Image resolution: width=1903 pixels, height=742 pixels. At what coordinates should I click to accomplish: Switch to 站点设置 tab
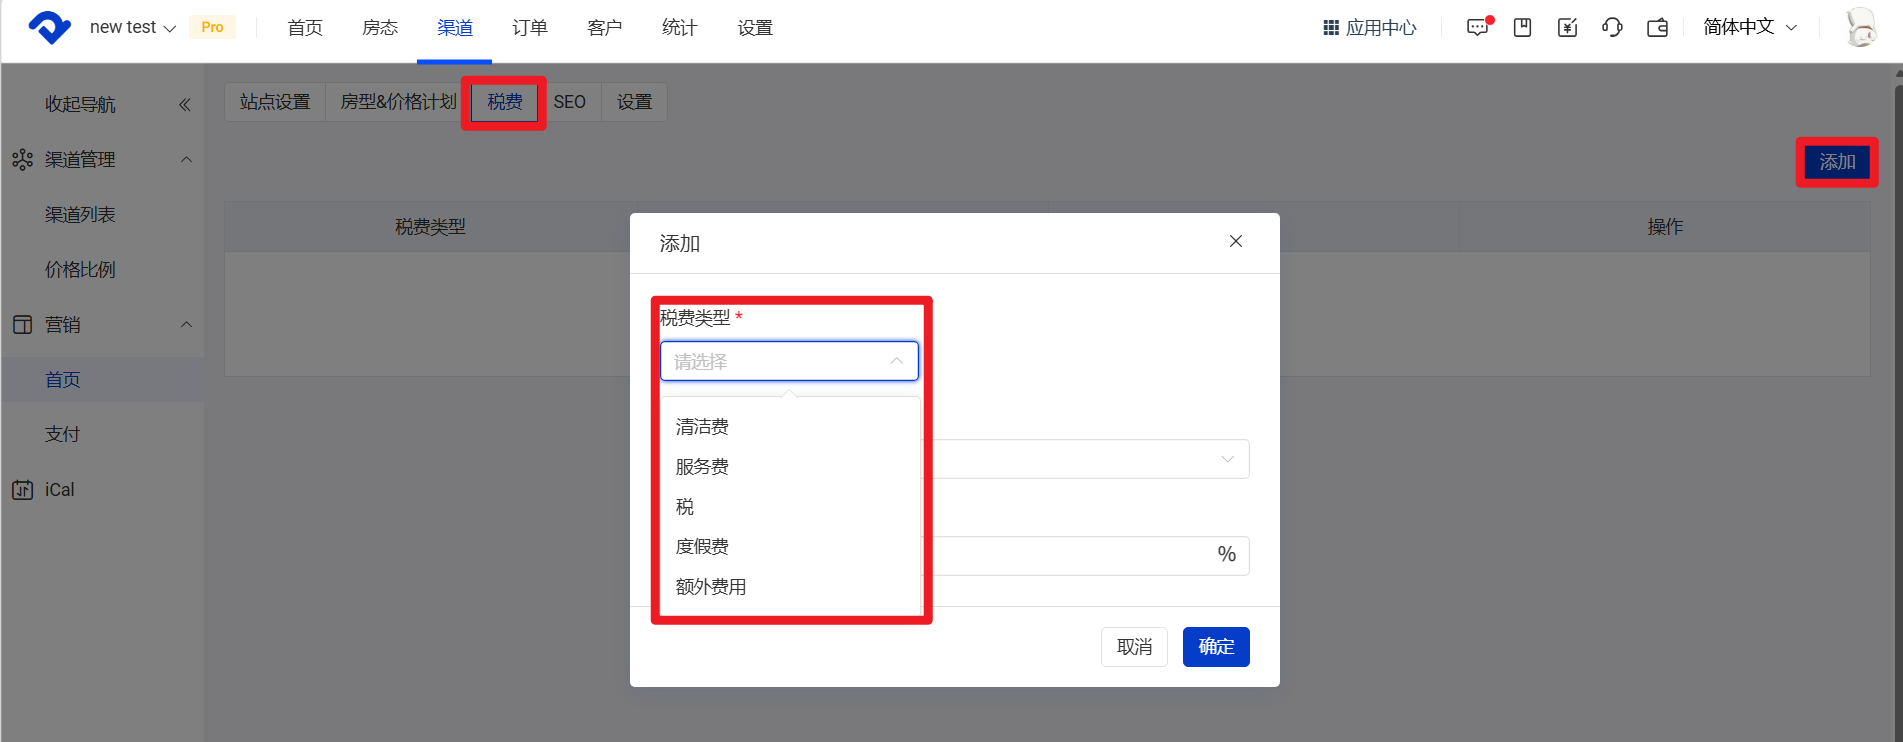275,102
